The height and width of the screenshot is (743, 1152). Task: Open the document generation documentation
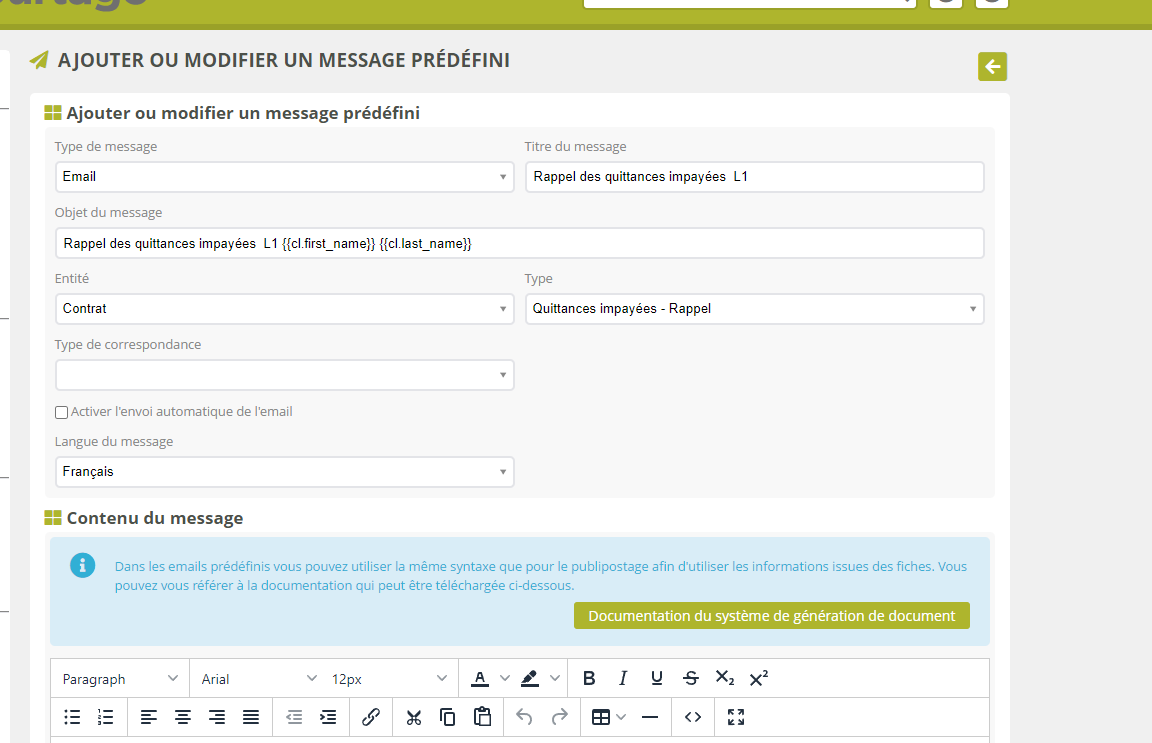click(x=771, y=616)
